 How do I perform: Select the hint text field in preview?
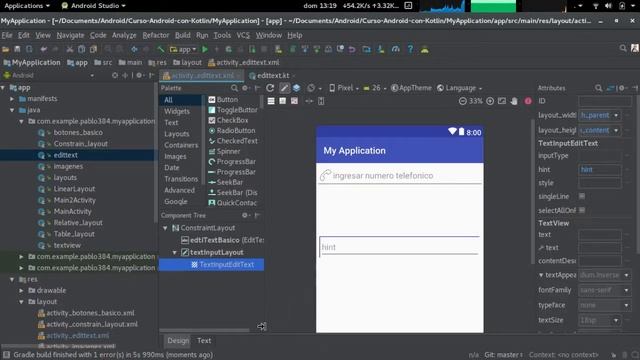pyautogui.click(x=399, y=247)
